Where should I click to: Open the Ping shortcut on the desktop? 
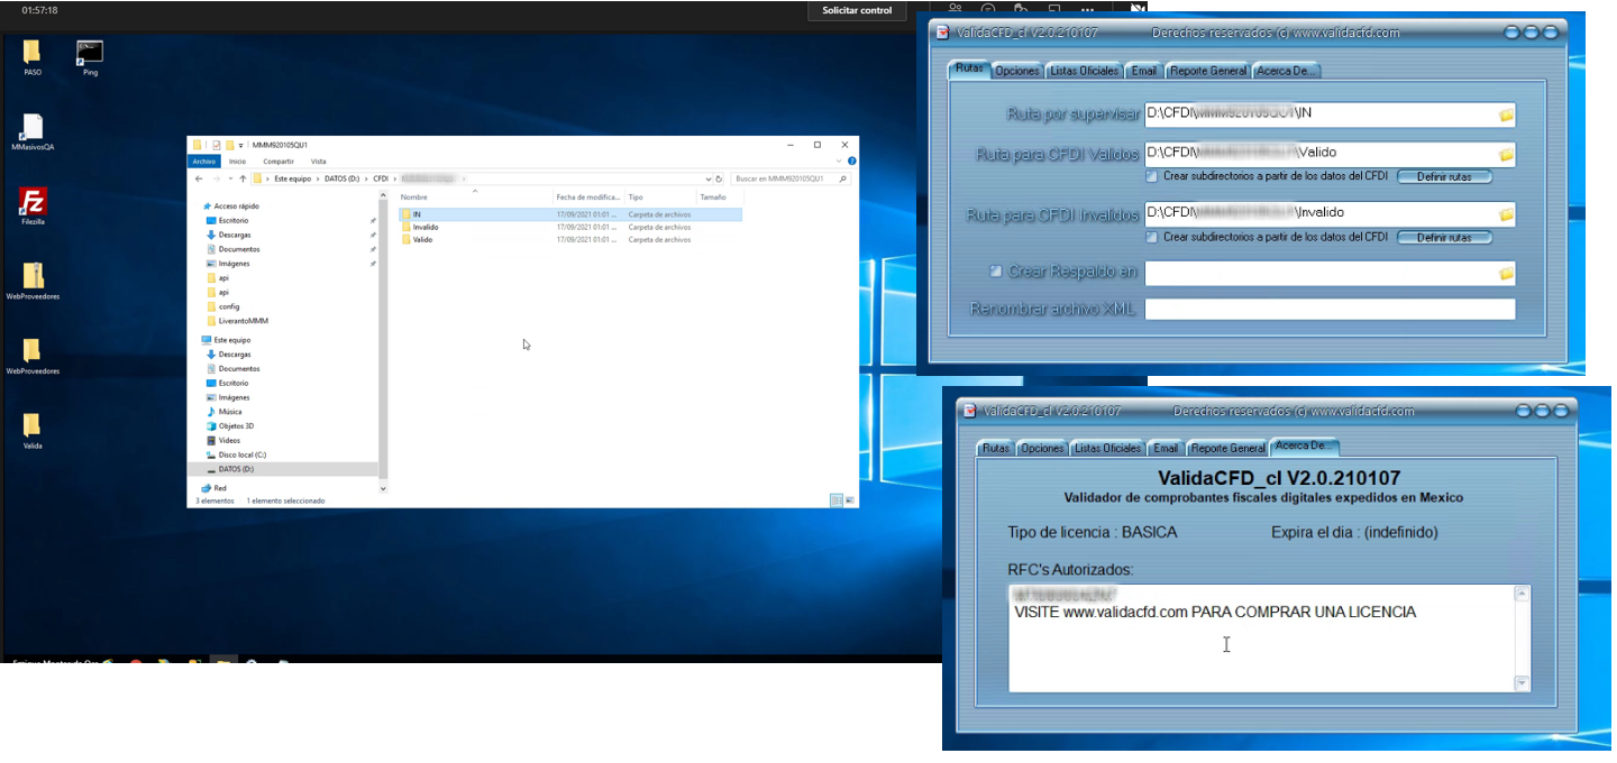tap(90, 57)
